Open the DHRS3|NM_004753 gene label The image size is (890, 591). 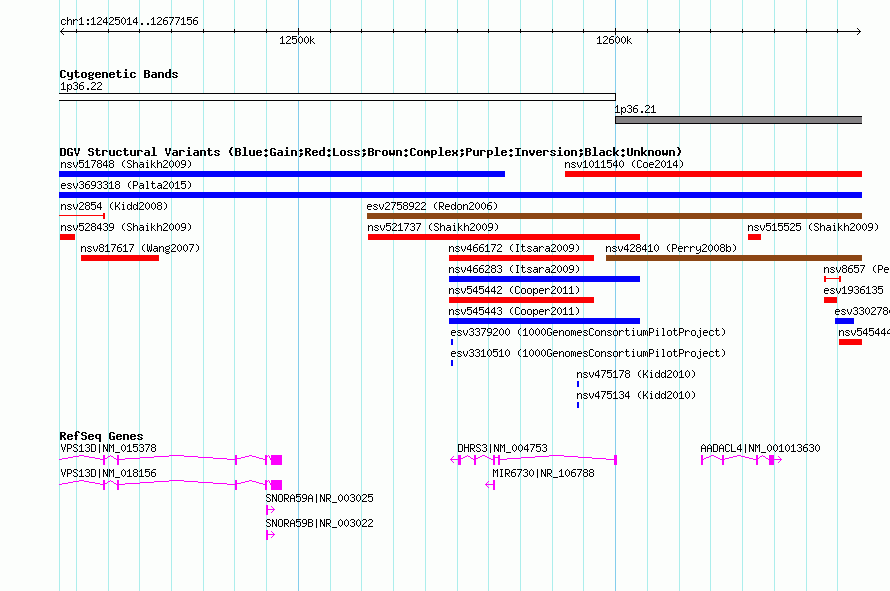(x=502, y=448)
